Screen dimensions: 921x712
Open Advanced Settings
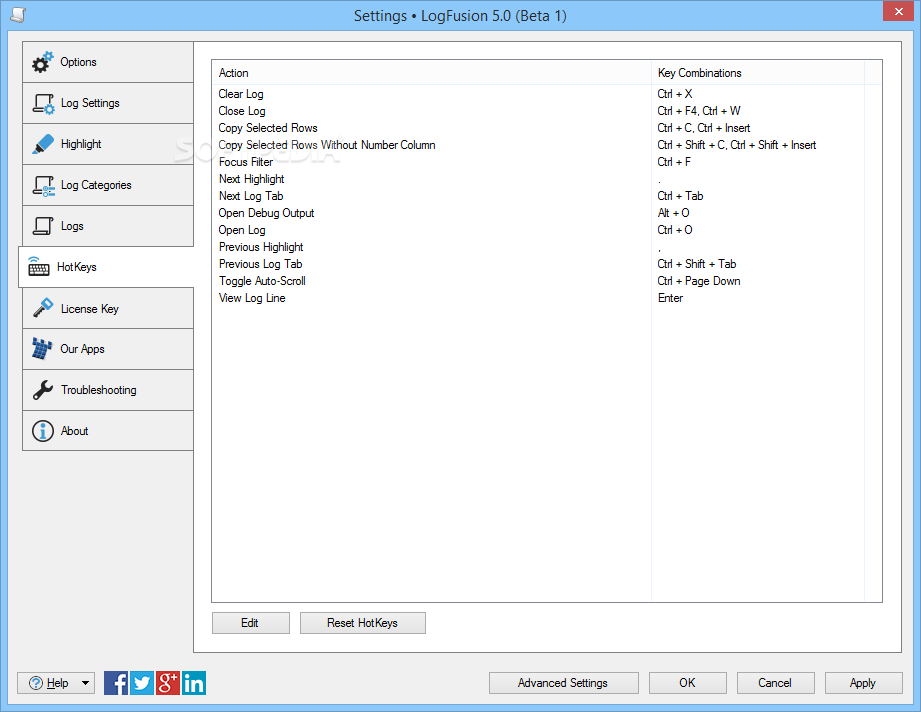point(564,683)
